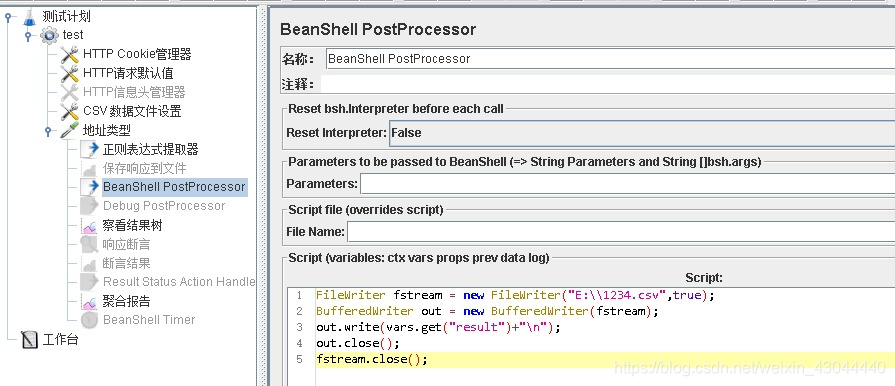Select 正则表达式提取器 in the tree
This screenshot has height=386, width=895.
pos(151,150)
